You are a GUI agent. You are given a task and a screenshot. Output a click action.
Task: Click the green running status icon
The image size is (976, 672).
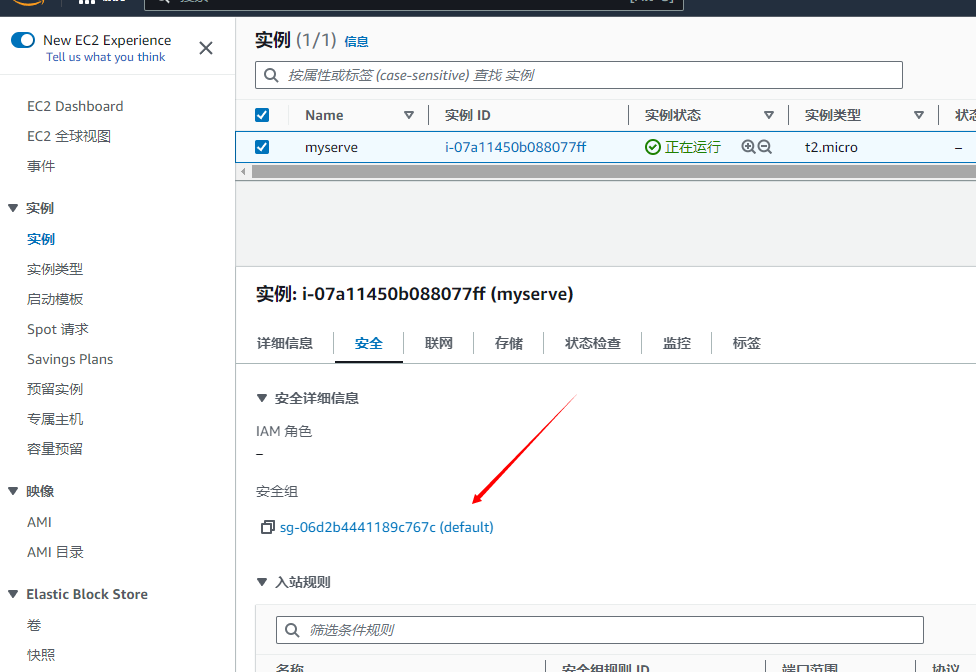click(x=653, y=147)
